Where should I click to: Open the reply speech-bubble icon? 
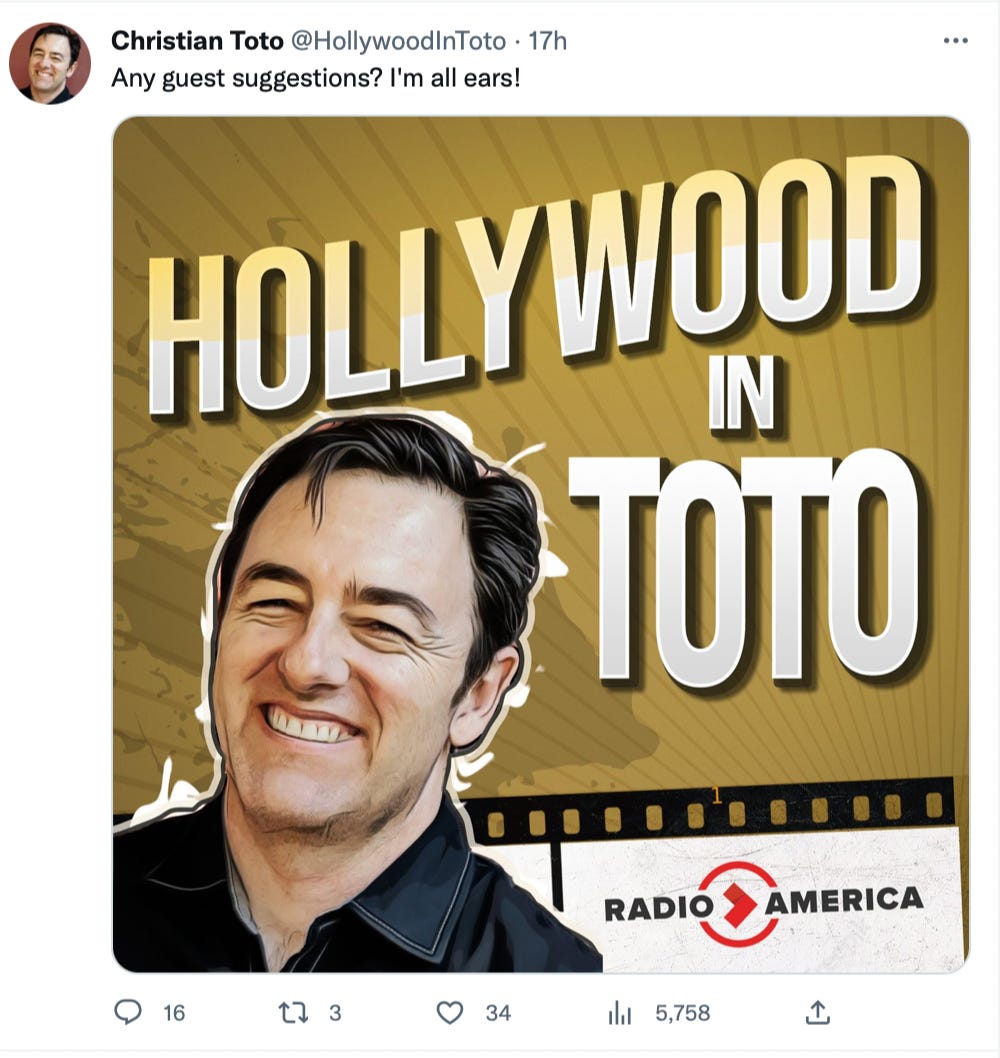(x=128, y=1012)
